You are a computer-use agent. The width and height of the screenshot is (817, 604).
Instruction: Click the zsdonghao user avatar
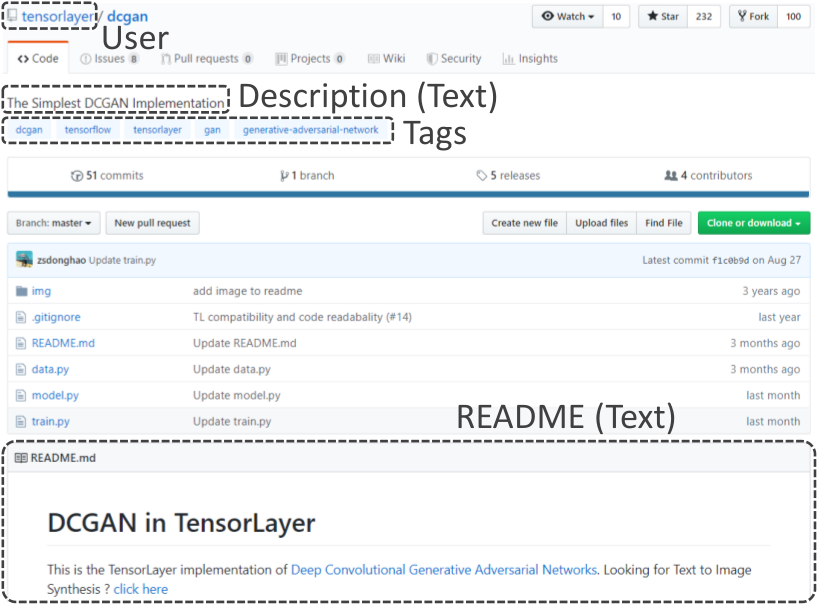24,259
